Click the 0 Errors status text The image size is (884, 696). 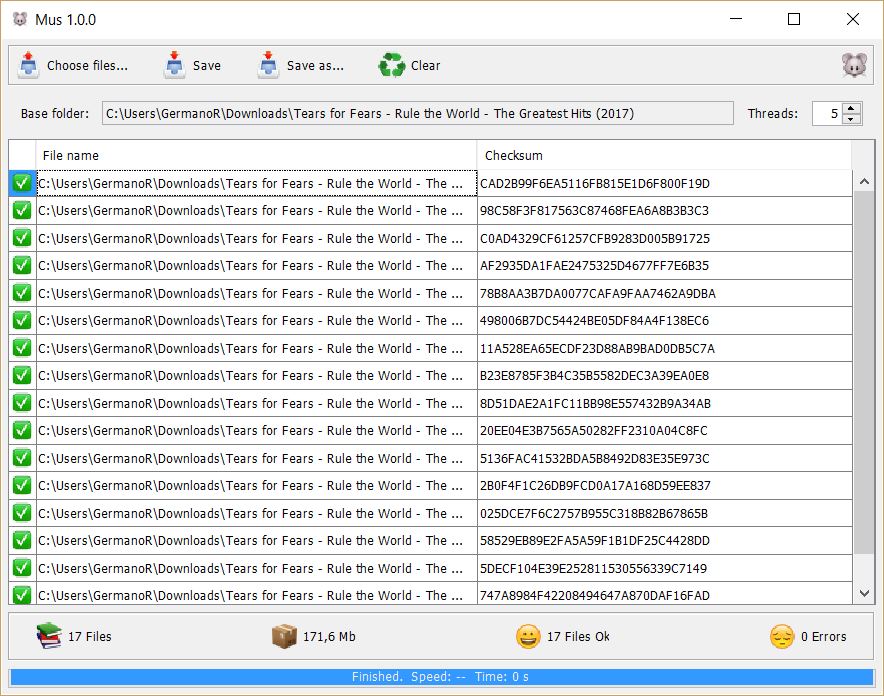823,636
